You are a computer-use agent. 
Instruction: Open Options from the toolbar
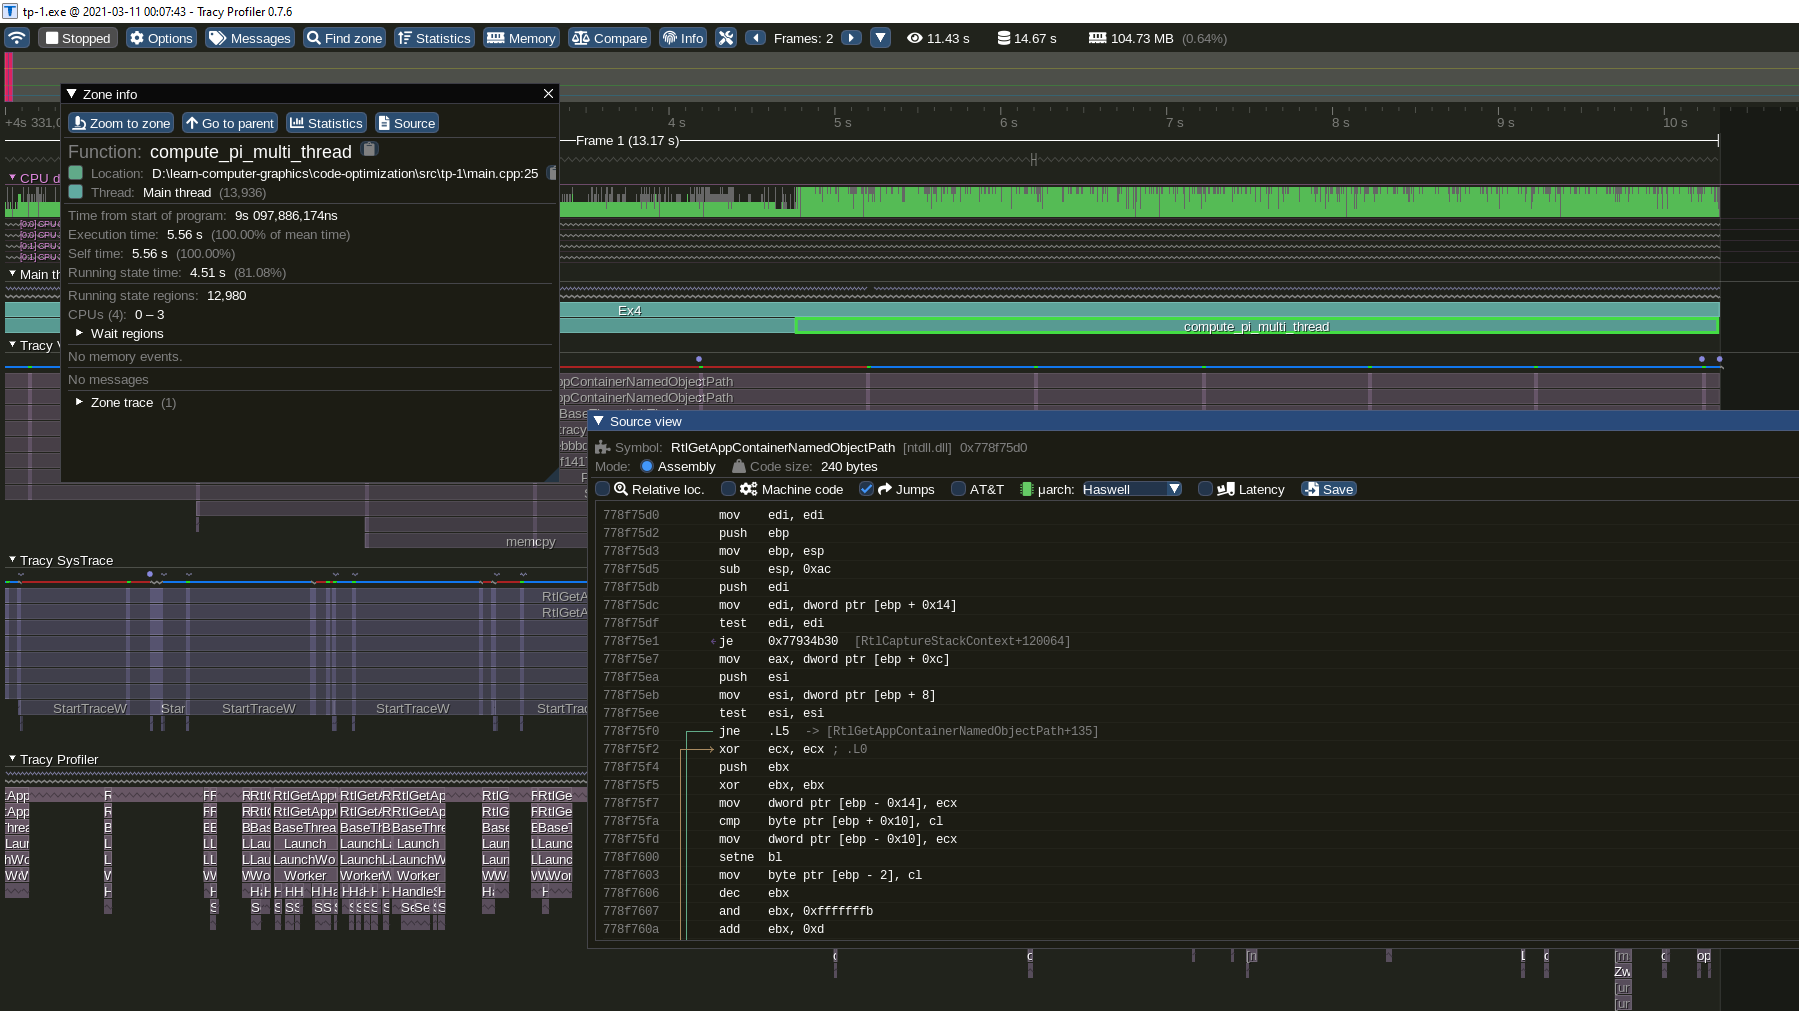click(x=161, y=38)
